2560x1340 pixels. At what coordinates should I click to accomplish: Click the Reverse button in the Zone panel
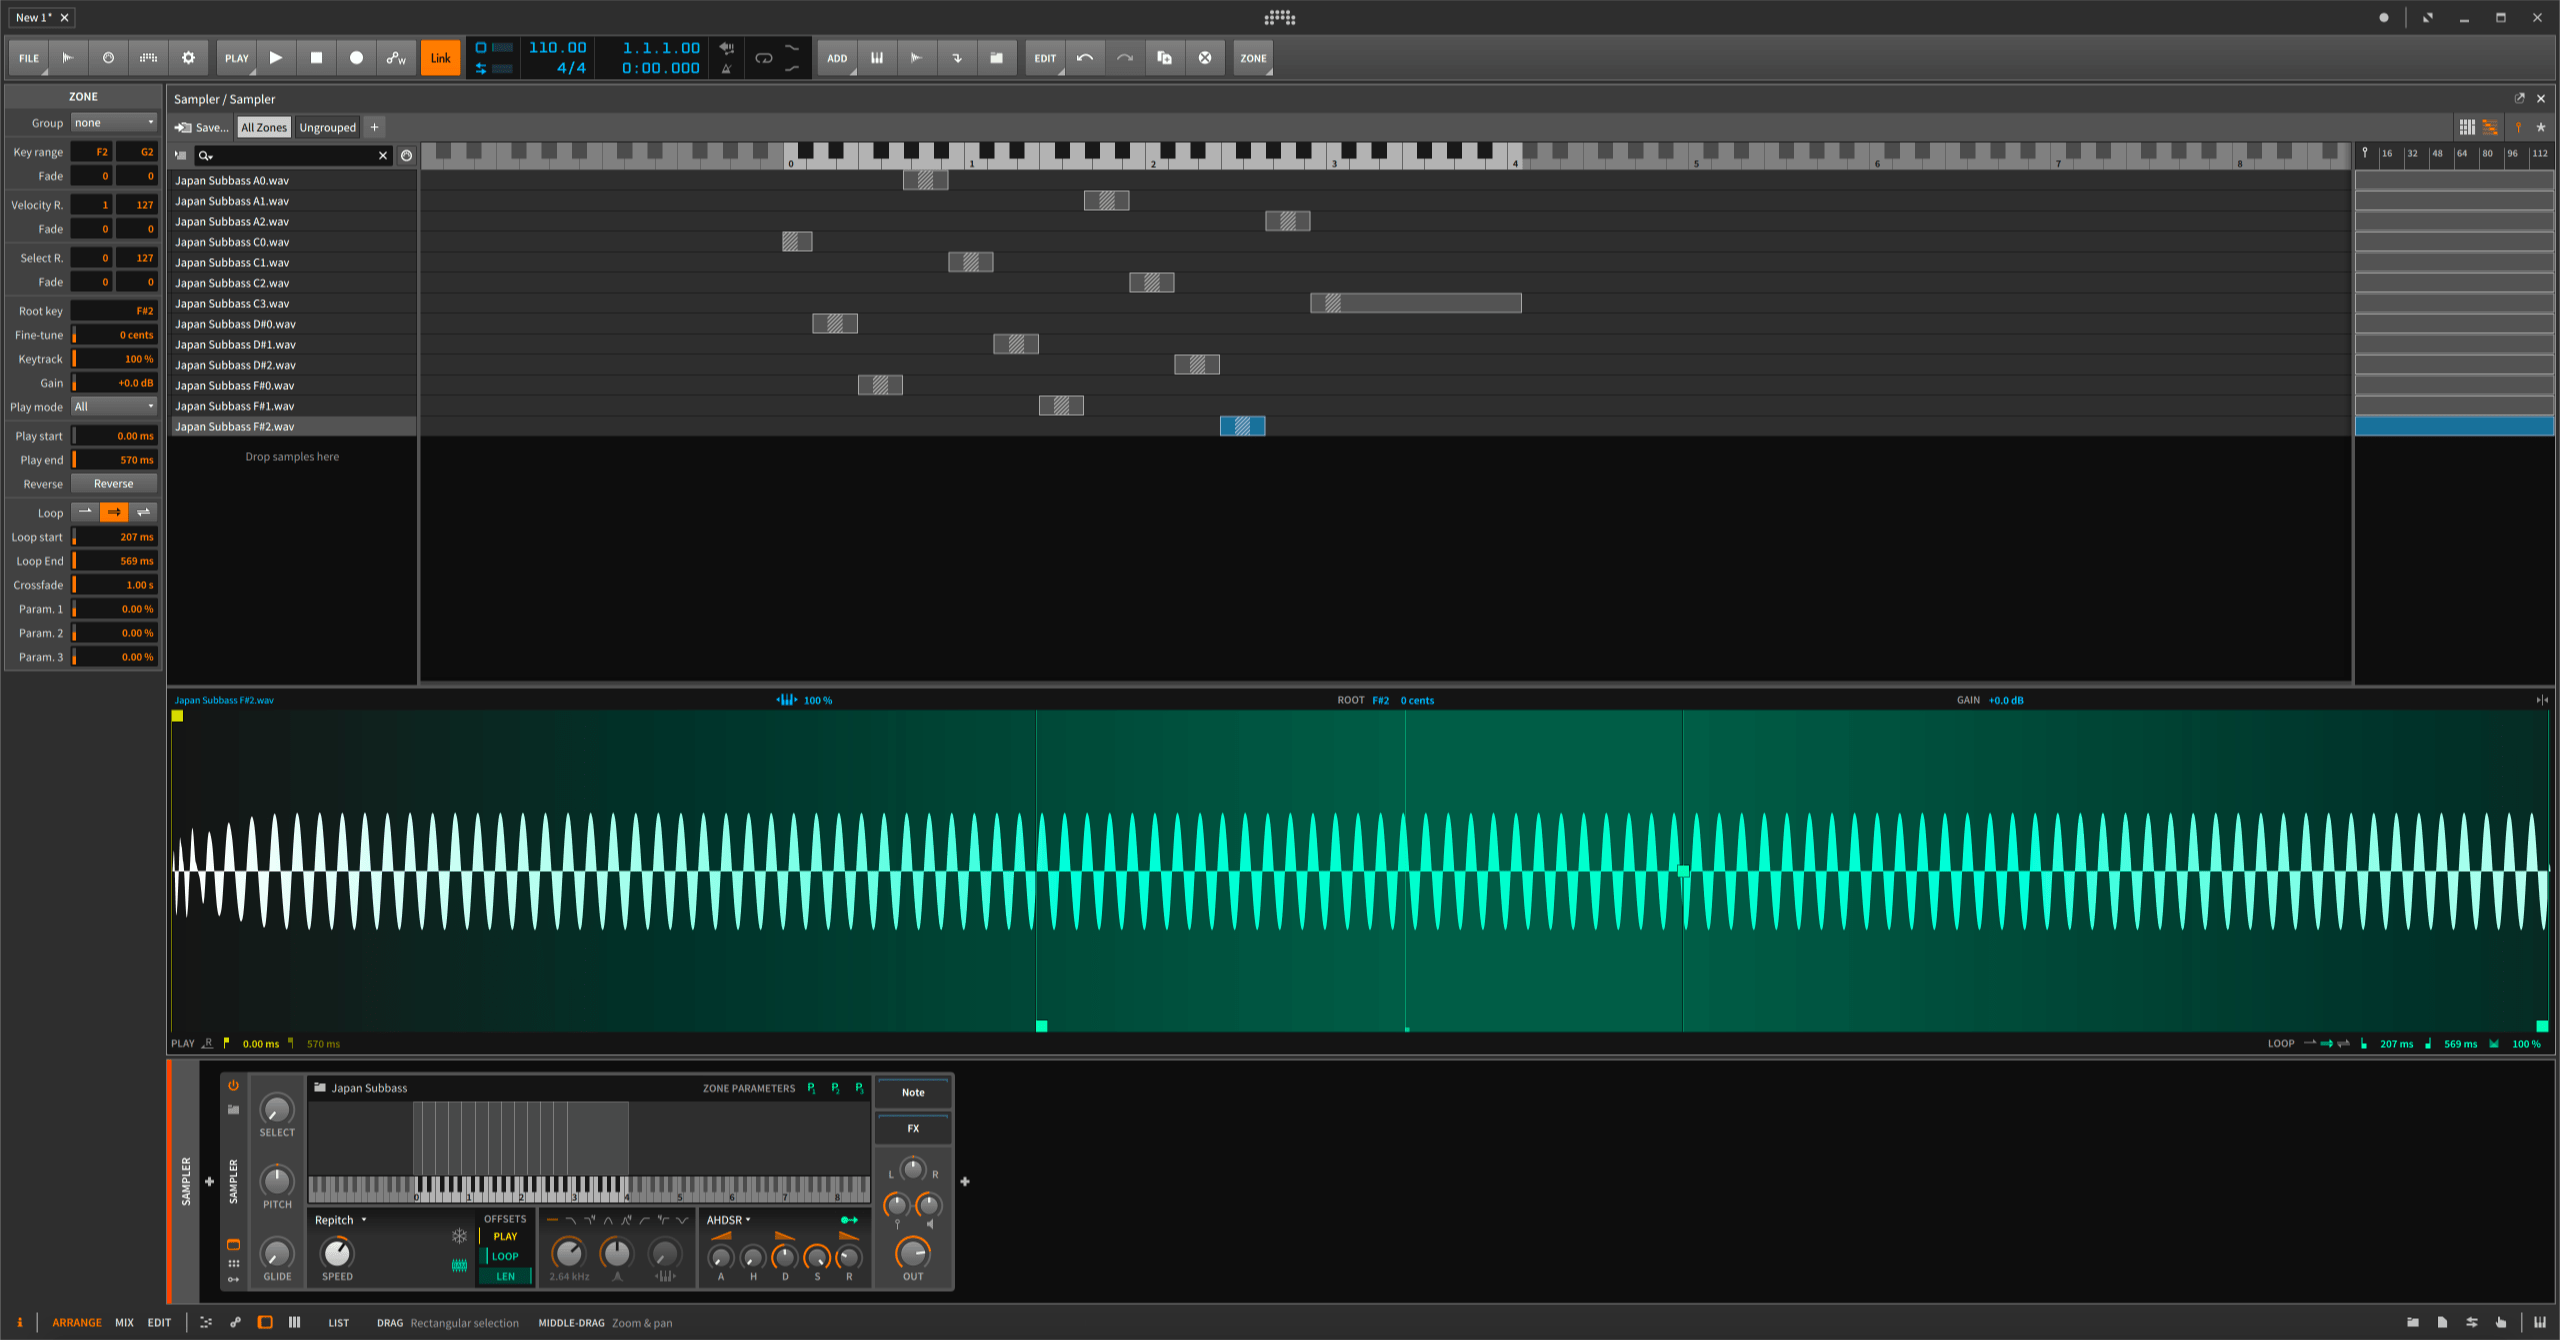click(113, 483)
